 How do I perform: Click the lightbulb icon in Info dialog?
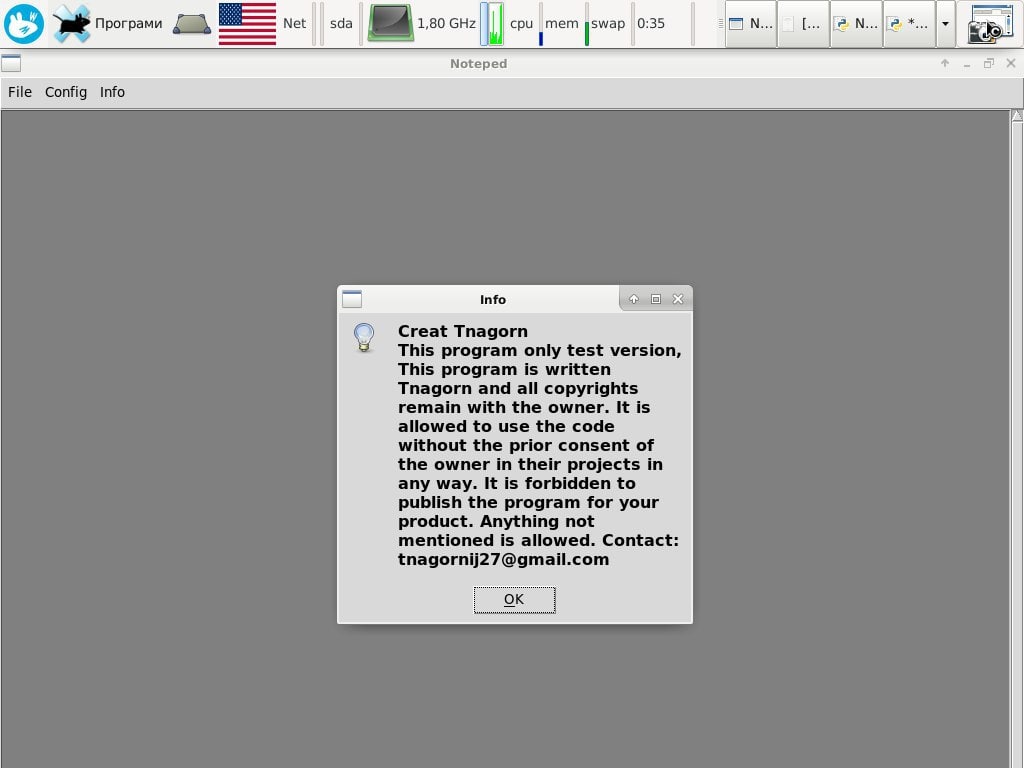[364, 338]
